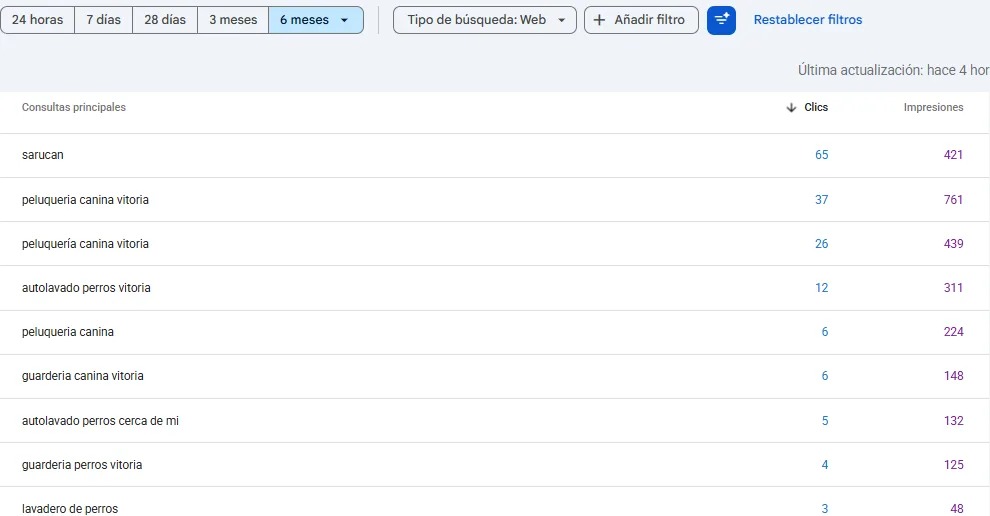Click the plus icon in Añadir filtro
990x516 pixels.
pos(599,20)
